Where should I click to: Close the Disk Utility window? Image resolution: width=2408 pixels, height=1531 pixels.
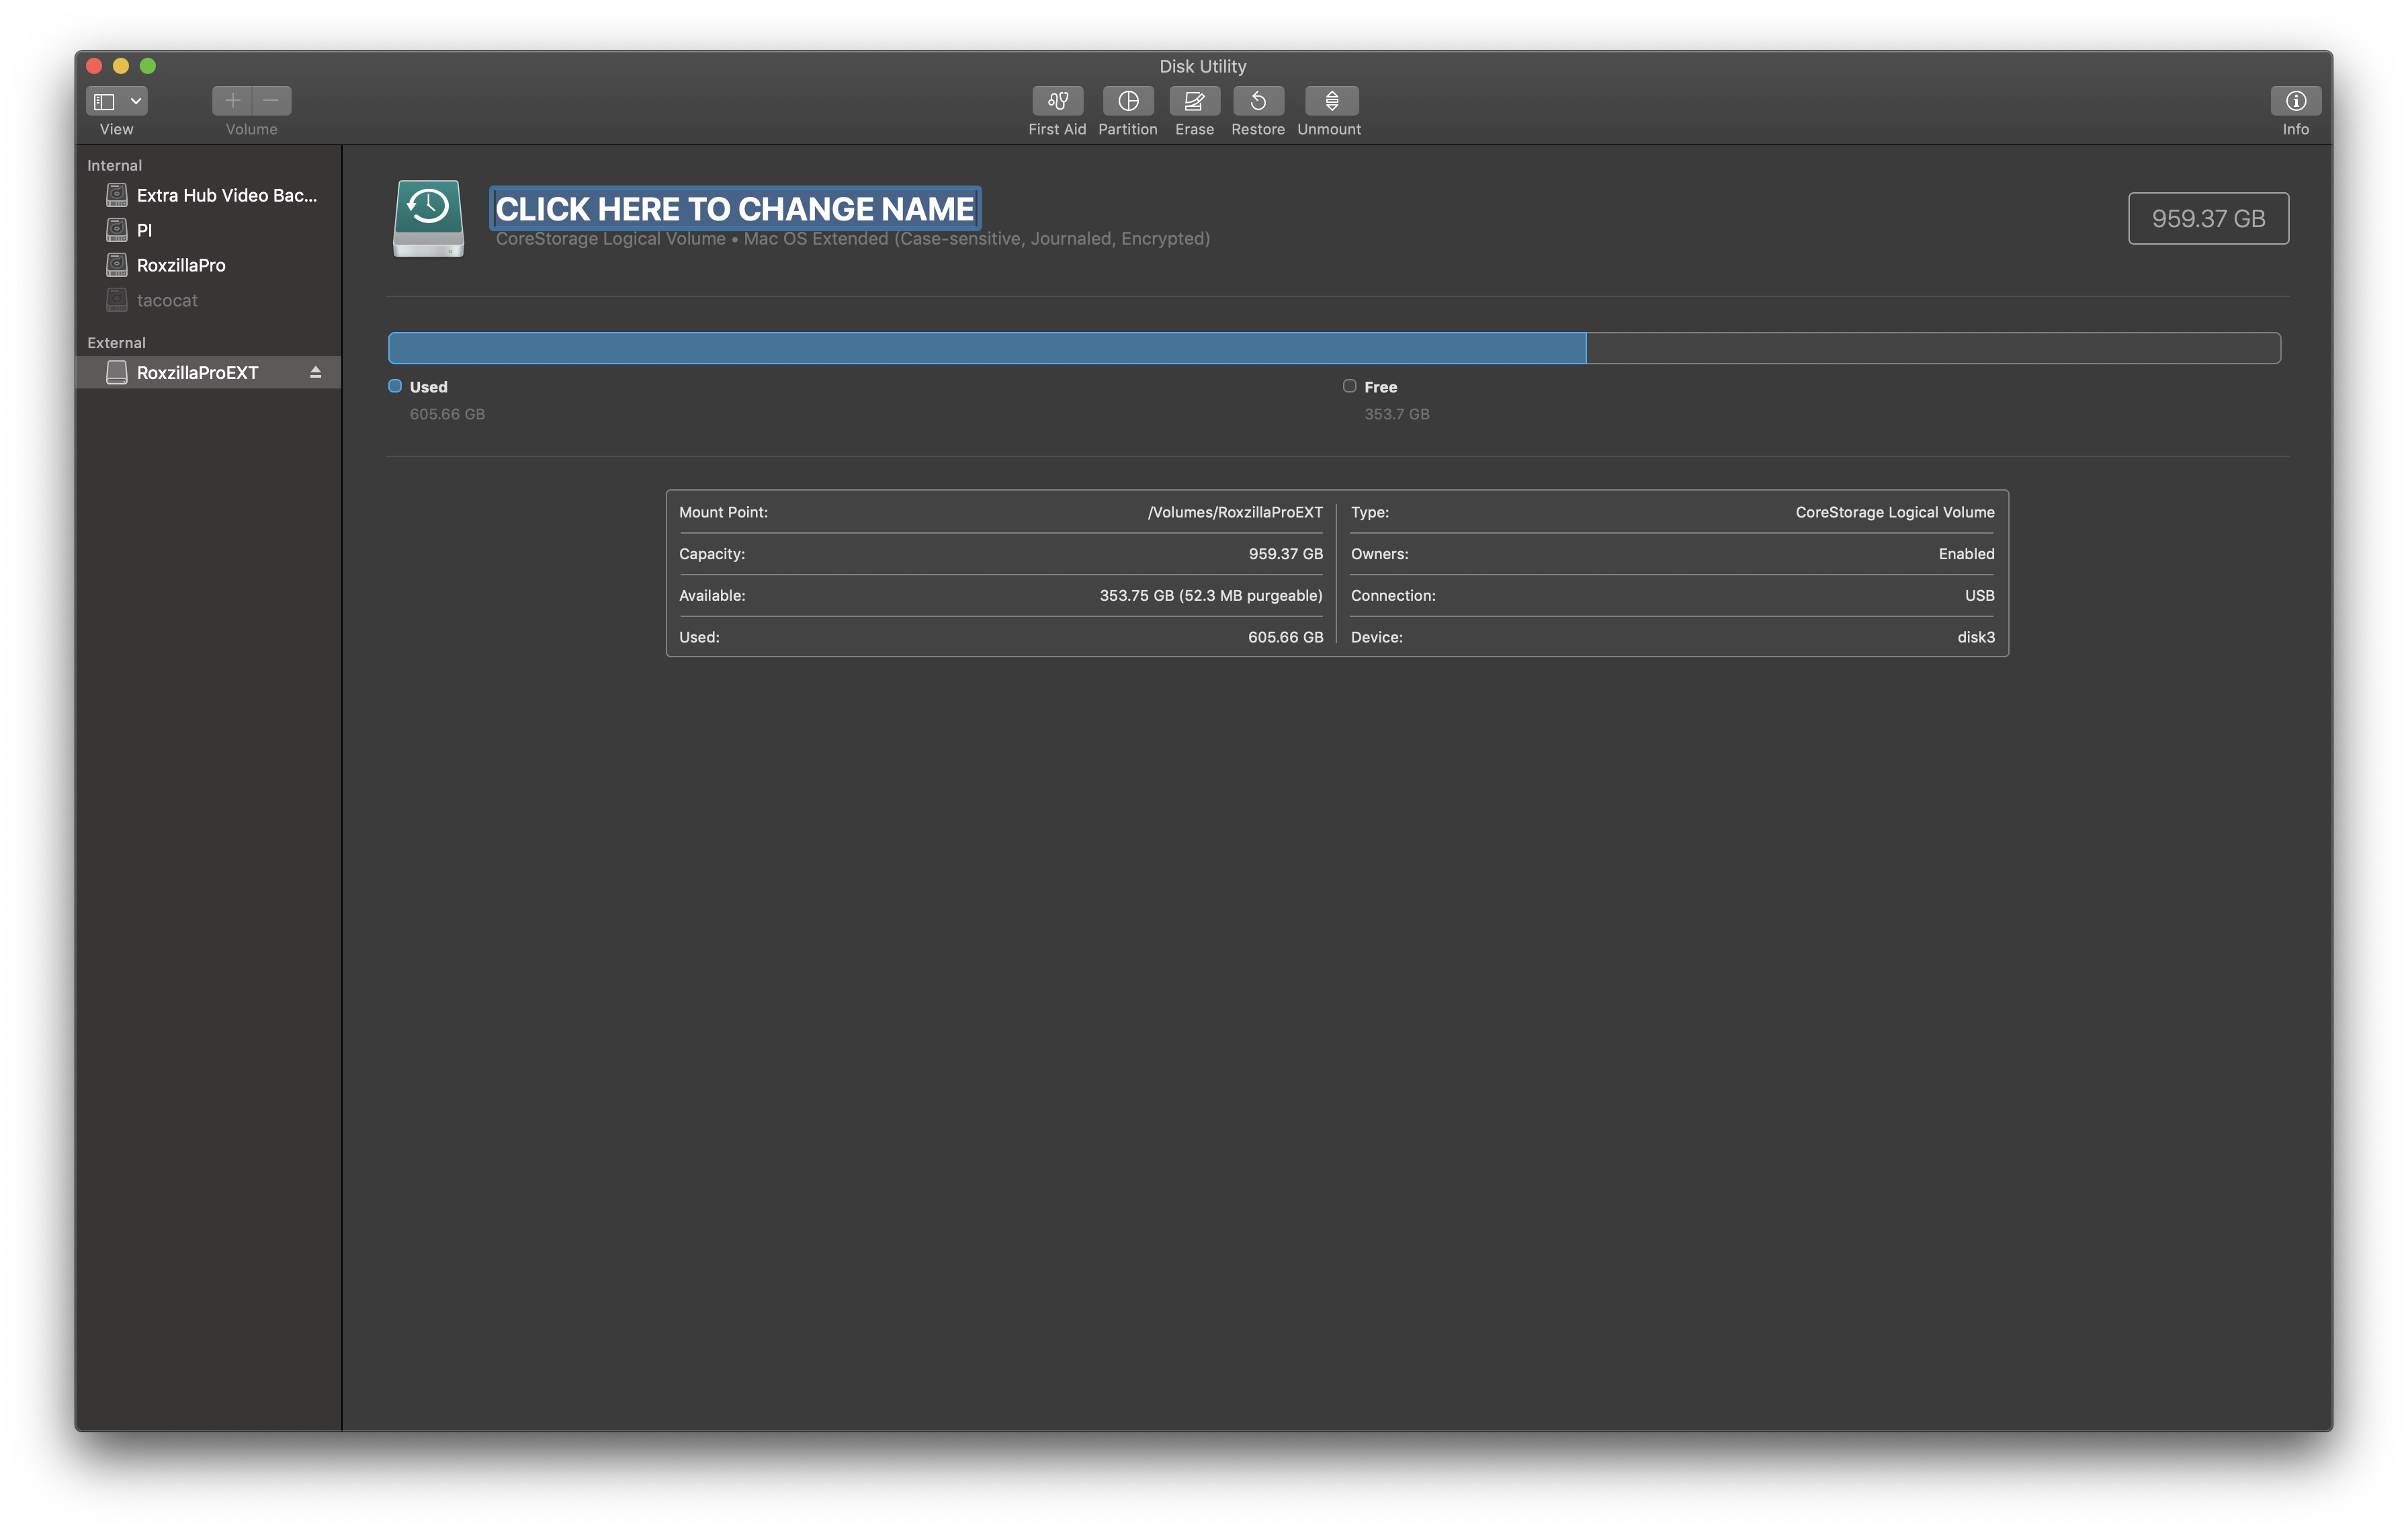(95, 66)
